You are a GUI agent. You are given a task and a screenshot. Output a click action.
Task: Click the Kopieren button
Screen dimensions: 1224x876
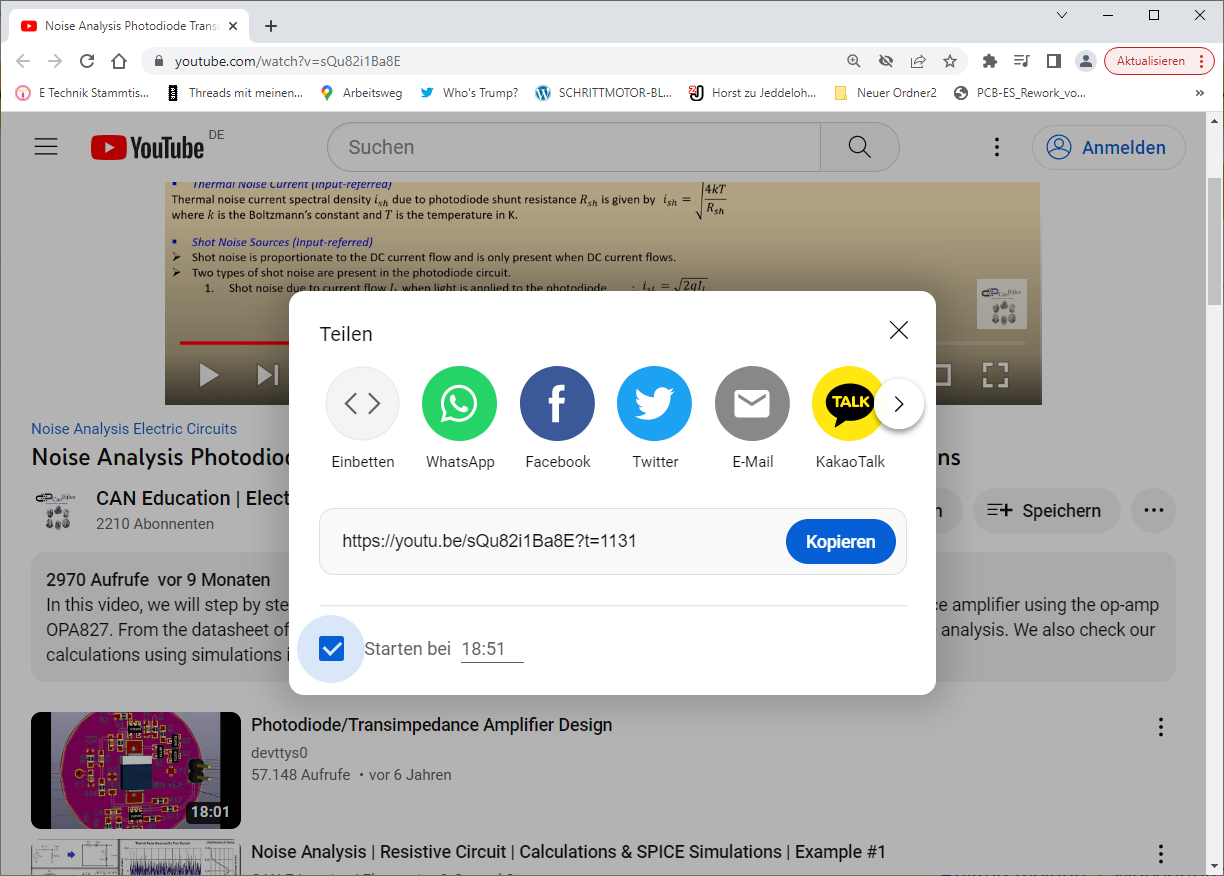(841, 541)
